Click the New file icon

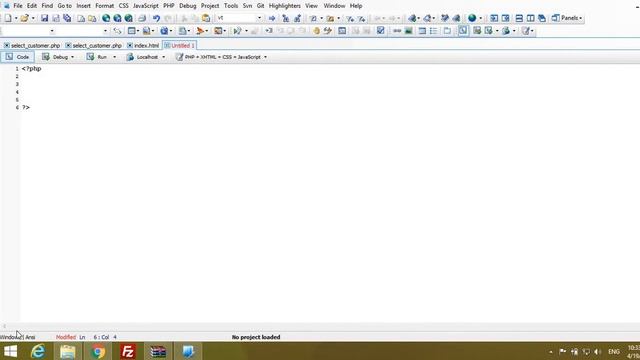coord(8,18)
